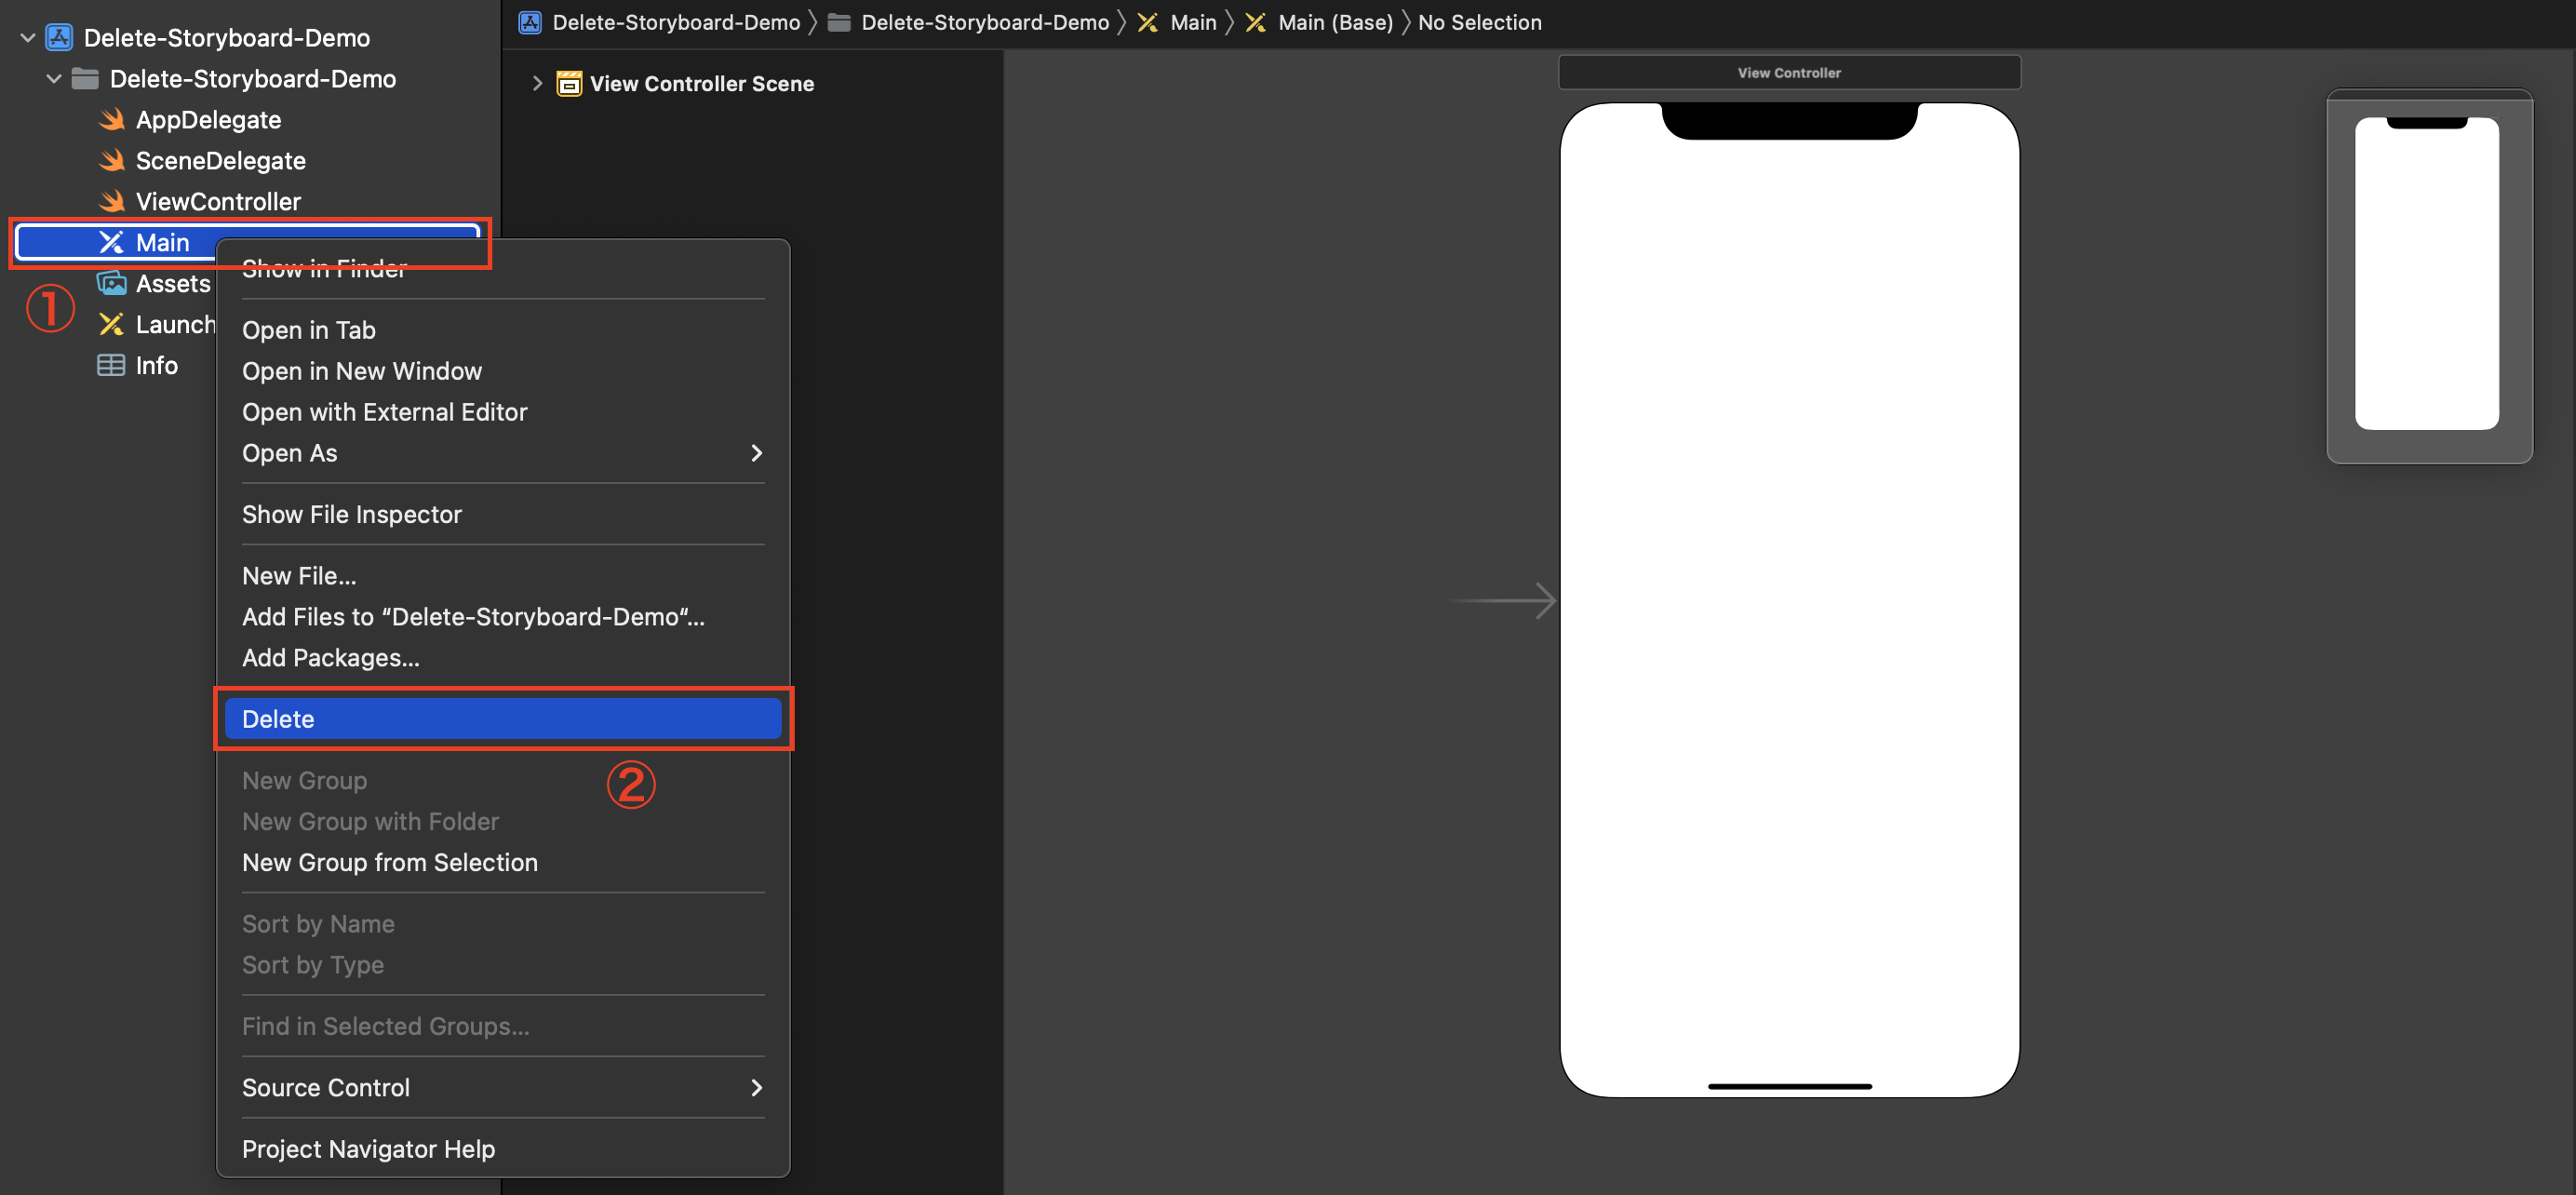Click the disabled Sort by Name item
2576x1195 pixels.
[503, 925]
